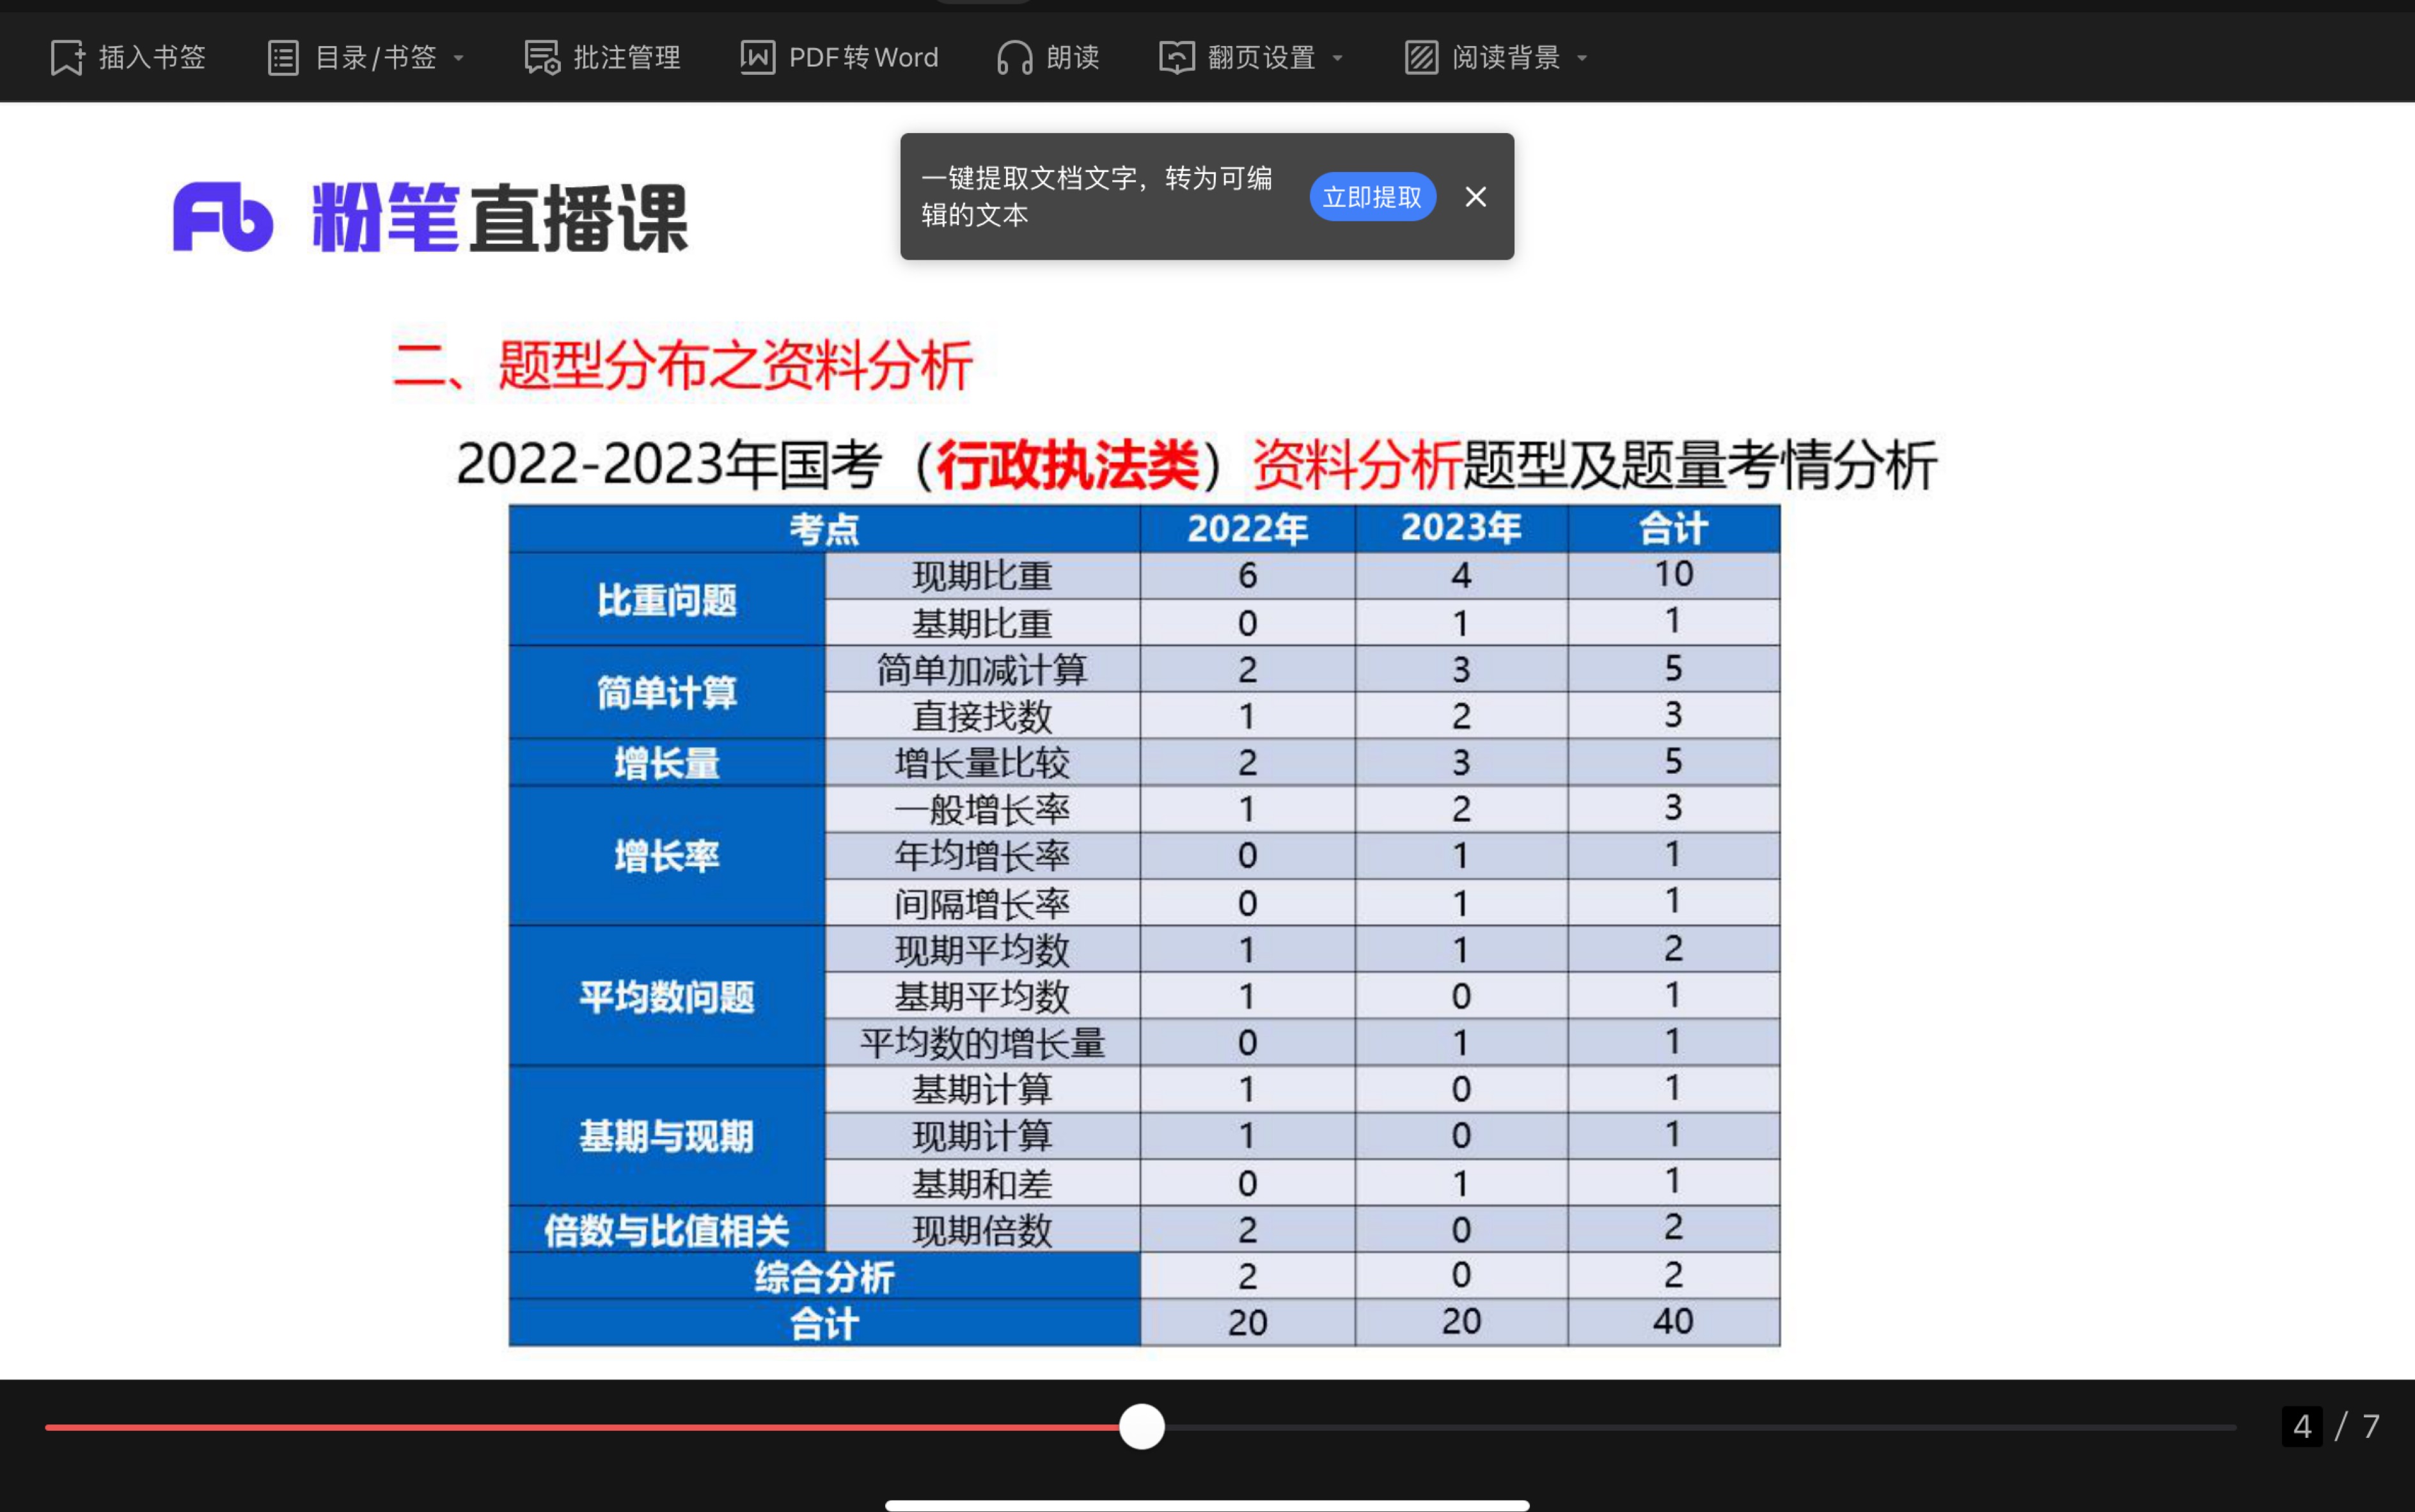This screenshot has height=1512, width=2415.
Task: Open the 插入书签 option
Action: [x=152, y=57]
